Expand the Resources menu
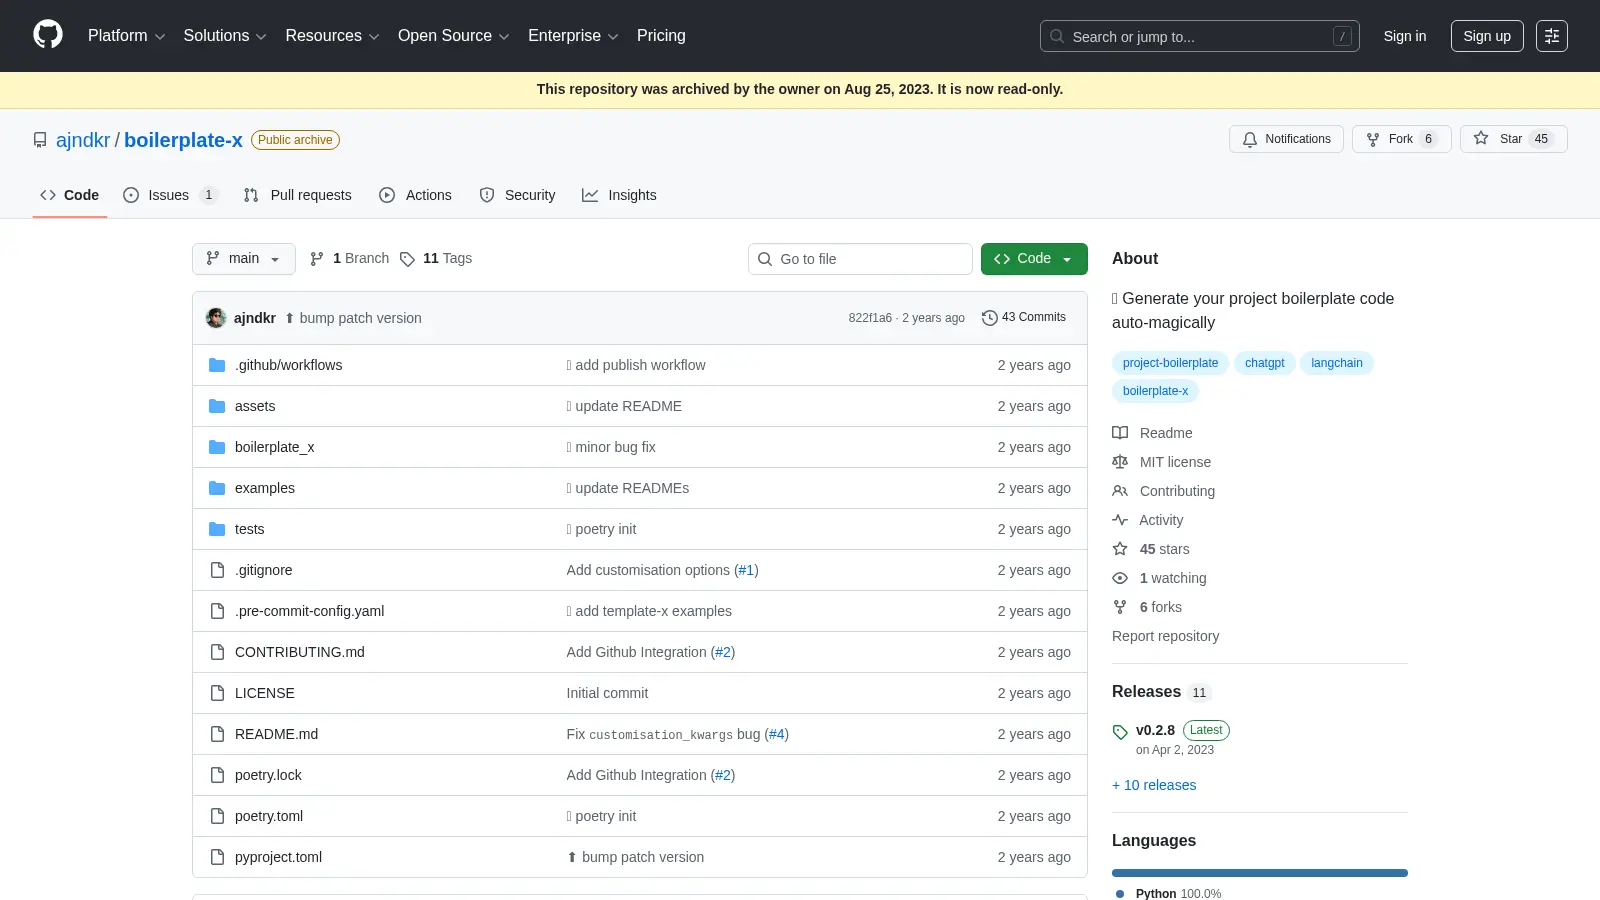 [x=332, y=36]
